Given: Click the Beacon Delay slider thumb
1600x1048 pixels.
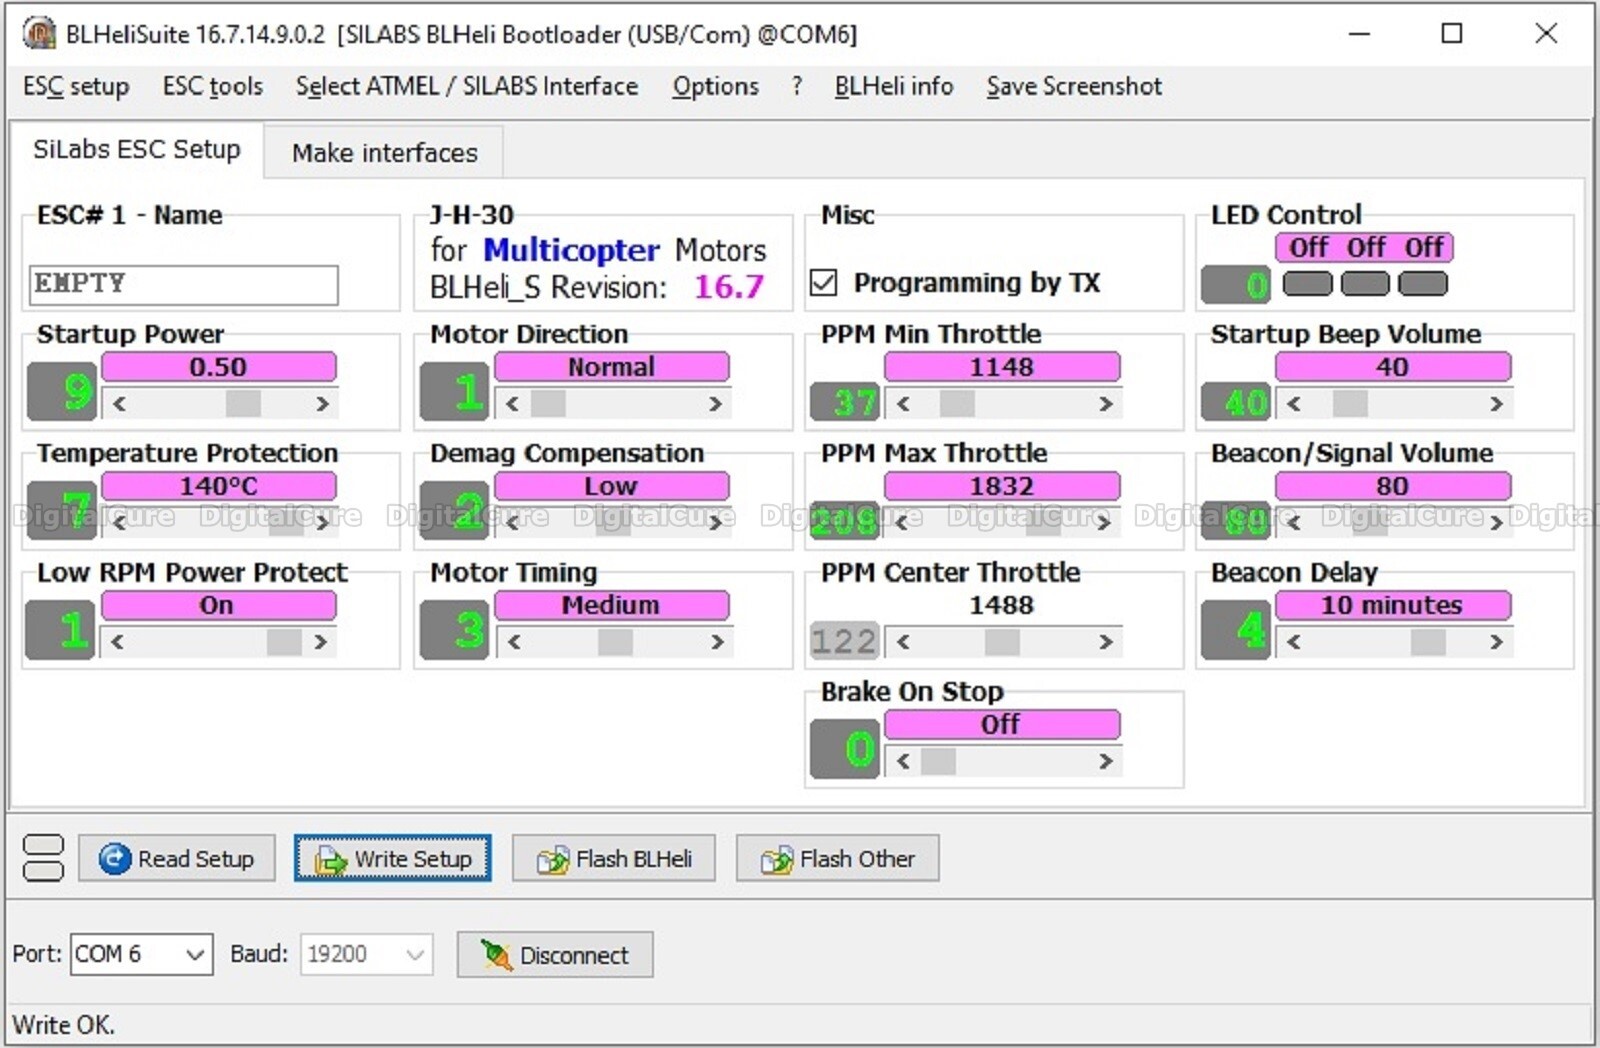Looking at the screenshot, I should (1428, 642).
